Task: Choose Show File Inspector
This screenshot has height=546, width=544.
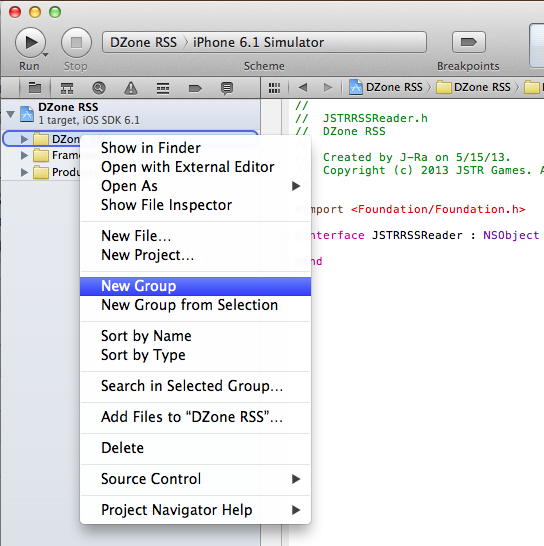Action: point(195,205)
